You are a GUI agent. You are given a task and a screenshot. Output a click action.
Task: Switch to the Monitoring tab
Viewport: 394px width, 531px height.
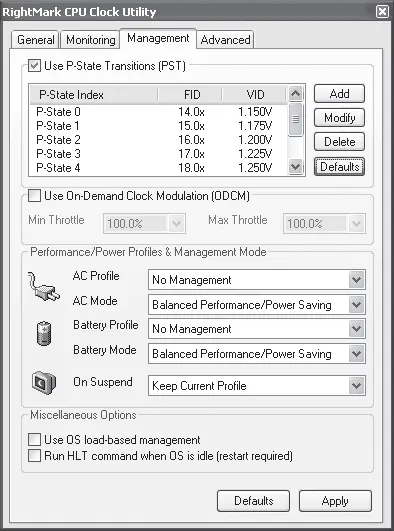[90, 40]
